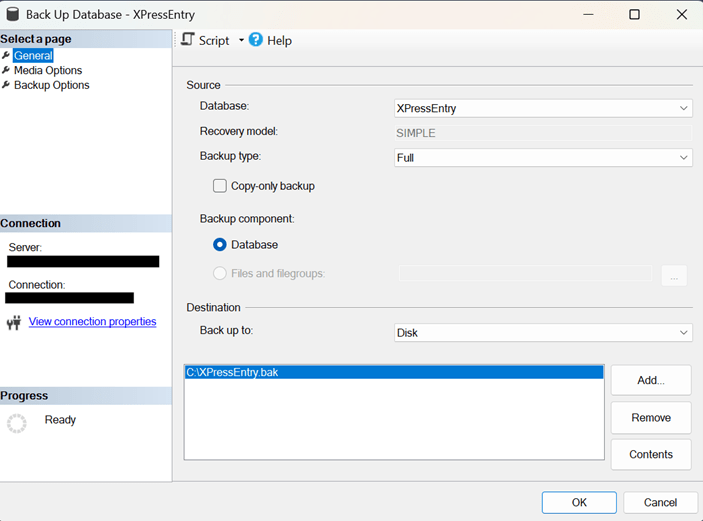Click the wrench icon beside Backup Options
This screenshot has width=703, height=521.
6,86
